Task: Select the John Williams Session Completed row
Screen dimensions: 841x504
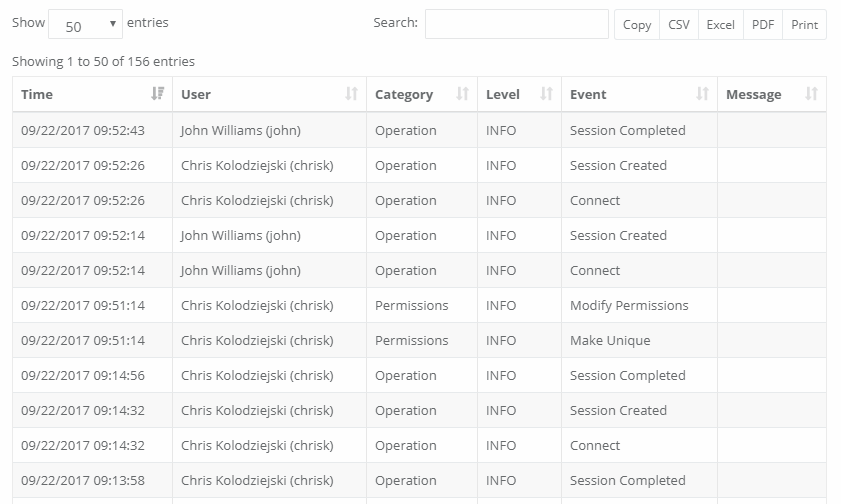Action: tap(419, 130)
